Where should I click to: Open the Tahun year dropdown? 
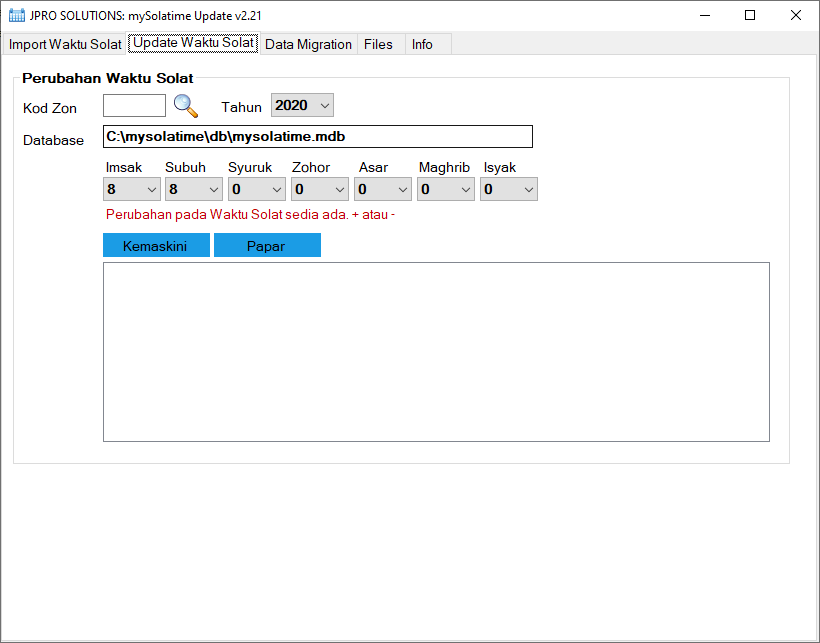(302, 106)
